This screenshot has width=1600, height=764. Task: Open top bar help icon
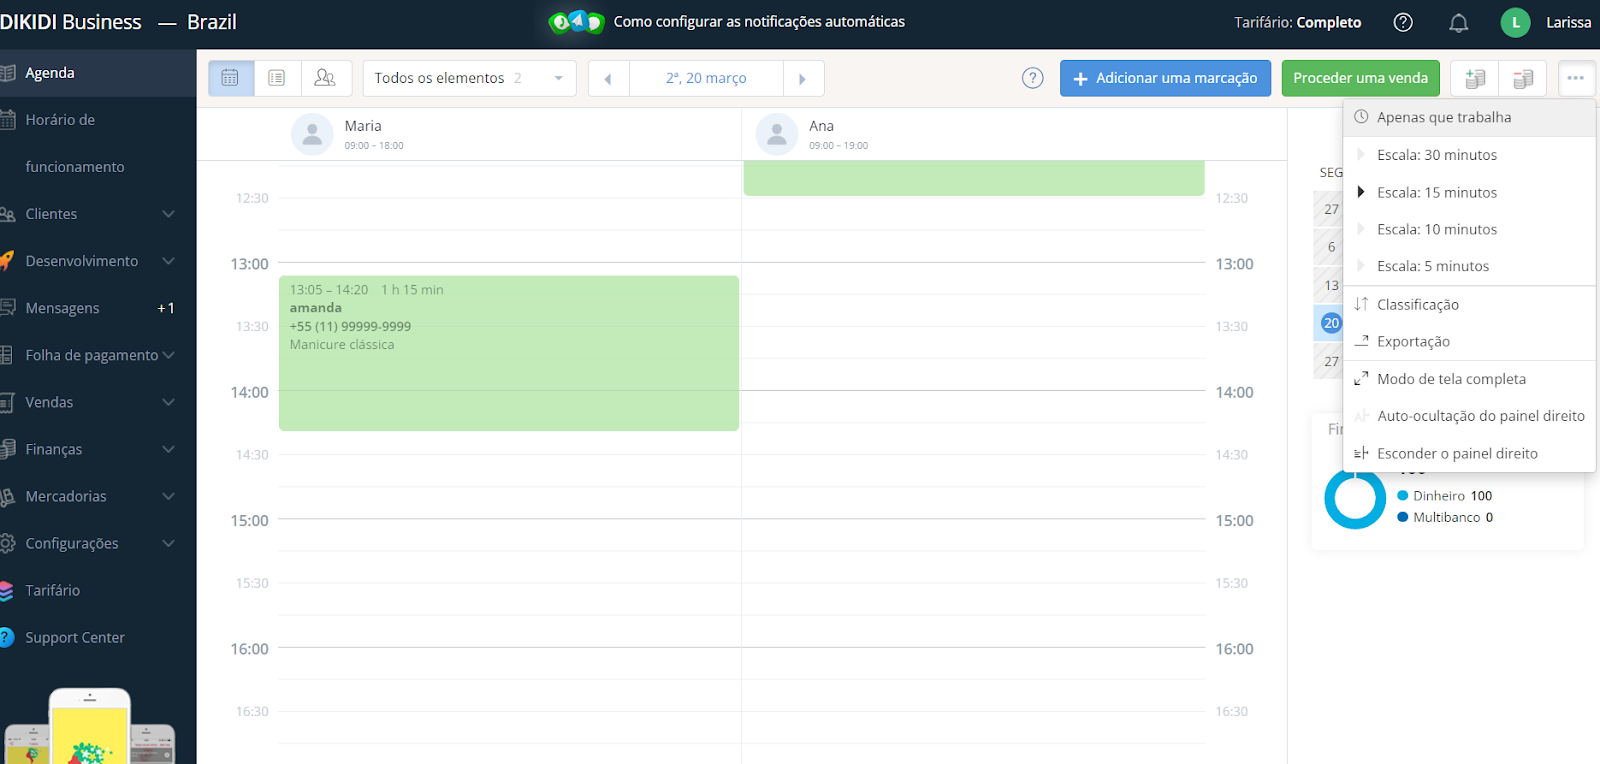coord(1403,22)
